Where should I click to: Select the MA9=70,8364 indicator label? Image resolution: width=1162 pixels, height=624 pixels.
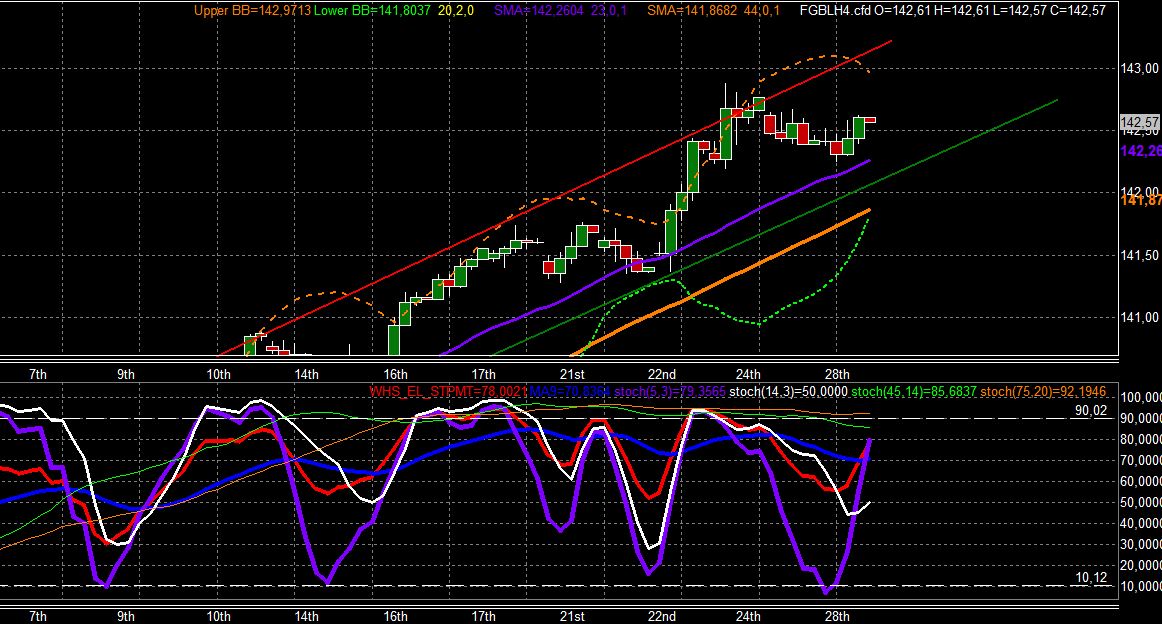tap(570, 391)
